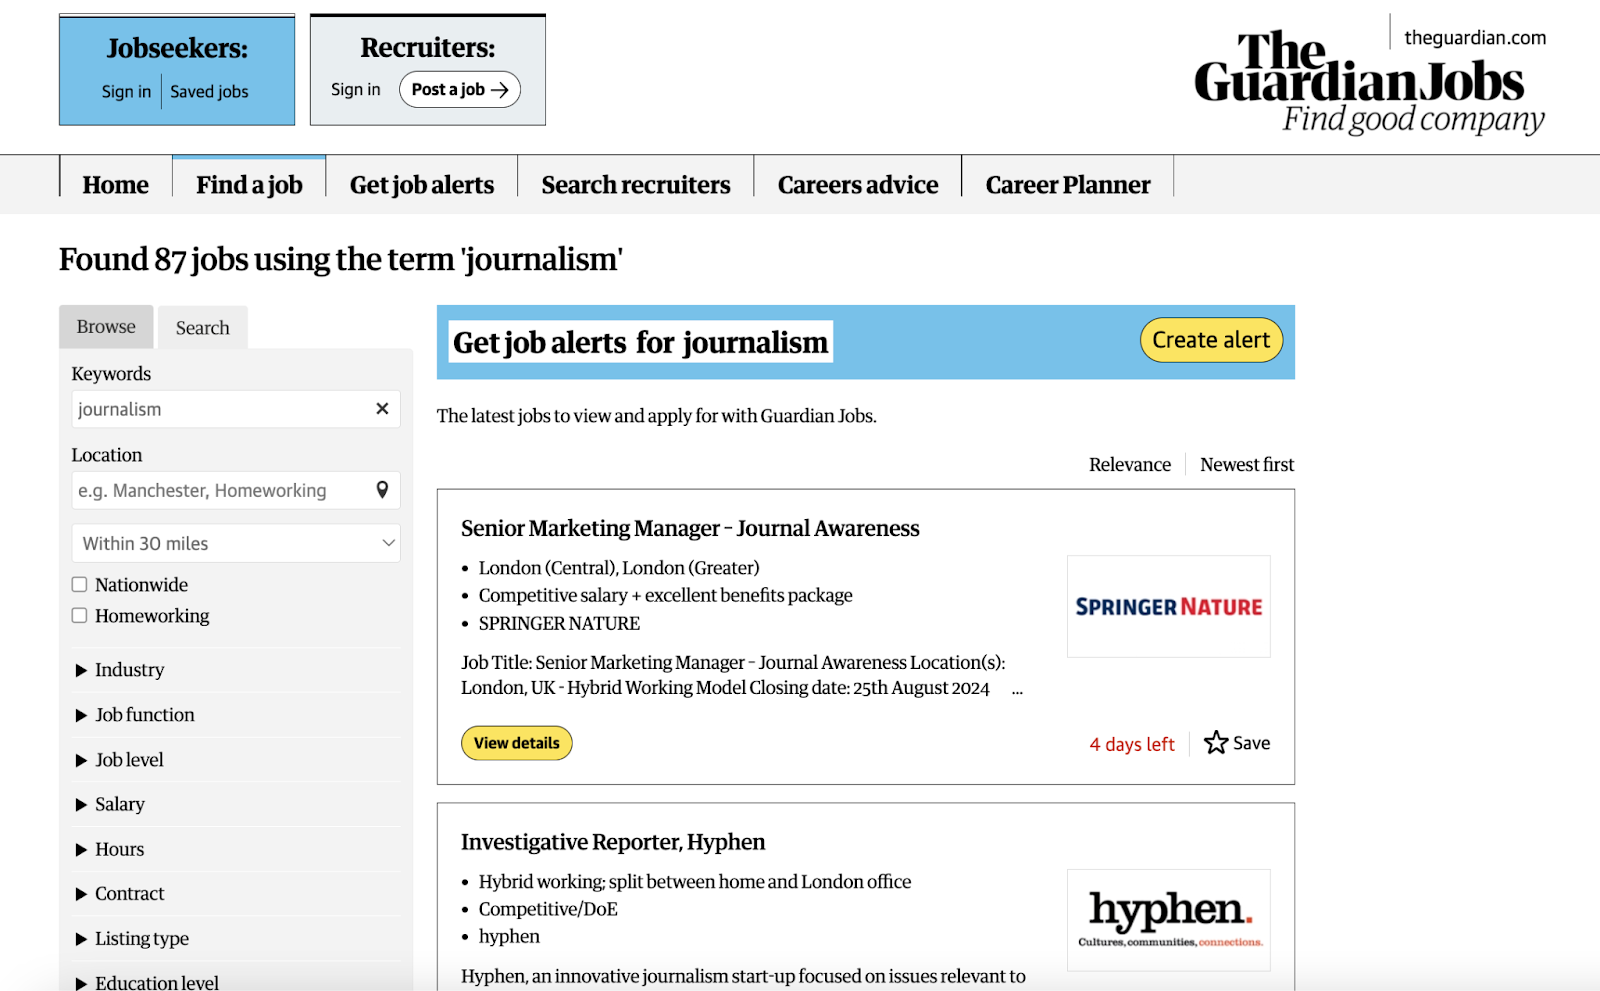Open the Guardian Jobs logo
Screen dimensions: 1600x991
coord(1369,83)
